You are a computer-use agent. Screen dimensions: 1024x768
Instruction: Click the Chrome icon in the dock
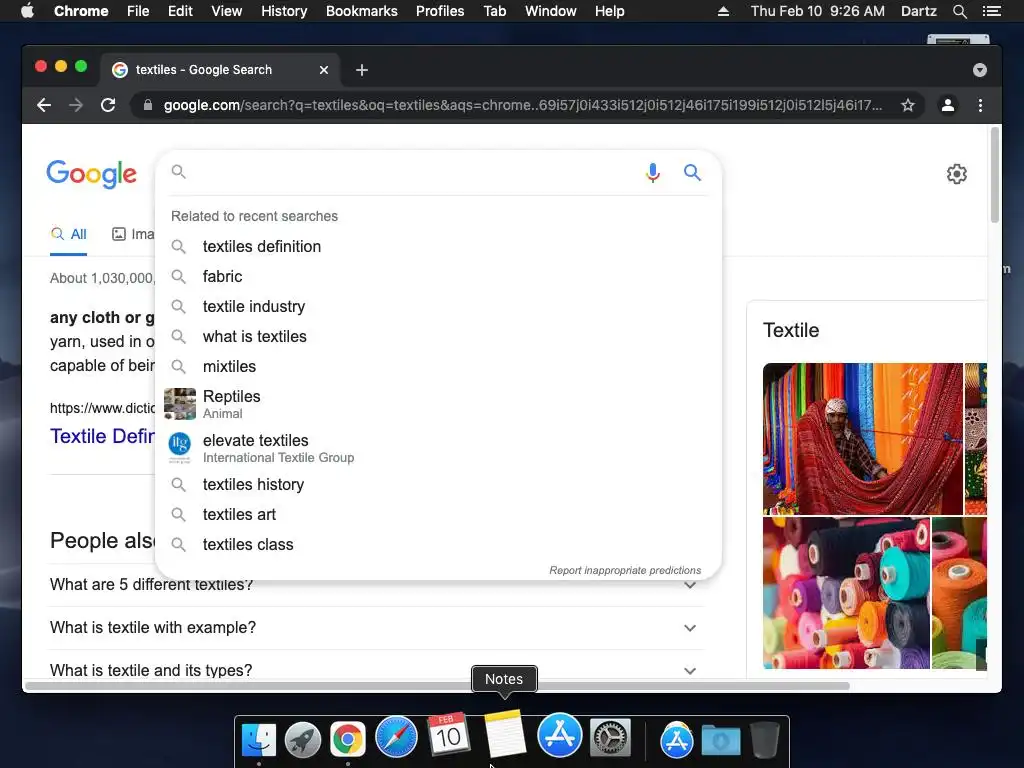pyautogui.click(x=347, y=739)
